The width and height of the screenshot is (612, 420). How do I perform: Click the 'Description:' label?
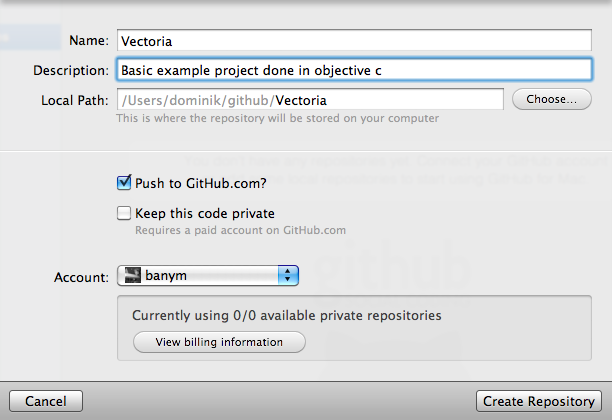click(x=71, y=71)
